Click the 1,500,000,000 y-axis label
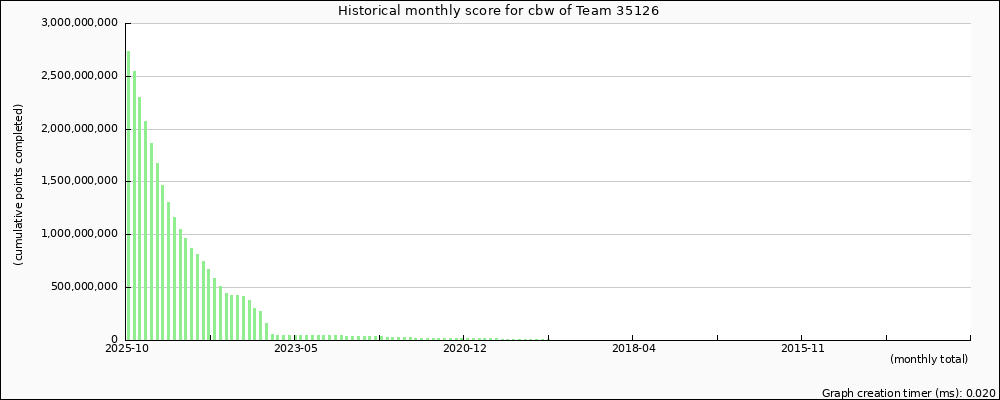 [79, 181]
